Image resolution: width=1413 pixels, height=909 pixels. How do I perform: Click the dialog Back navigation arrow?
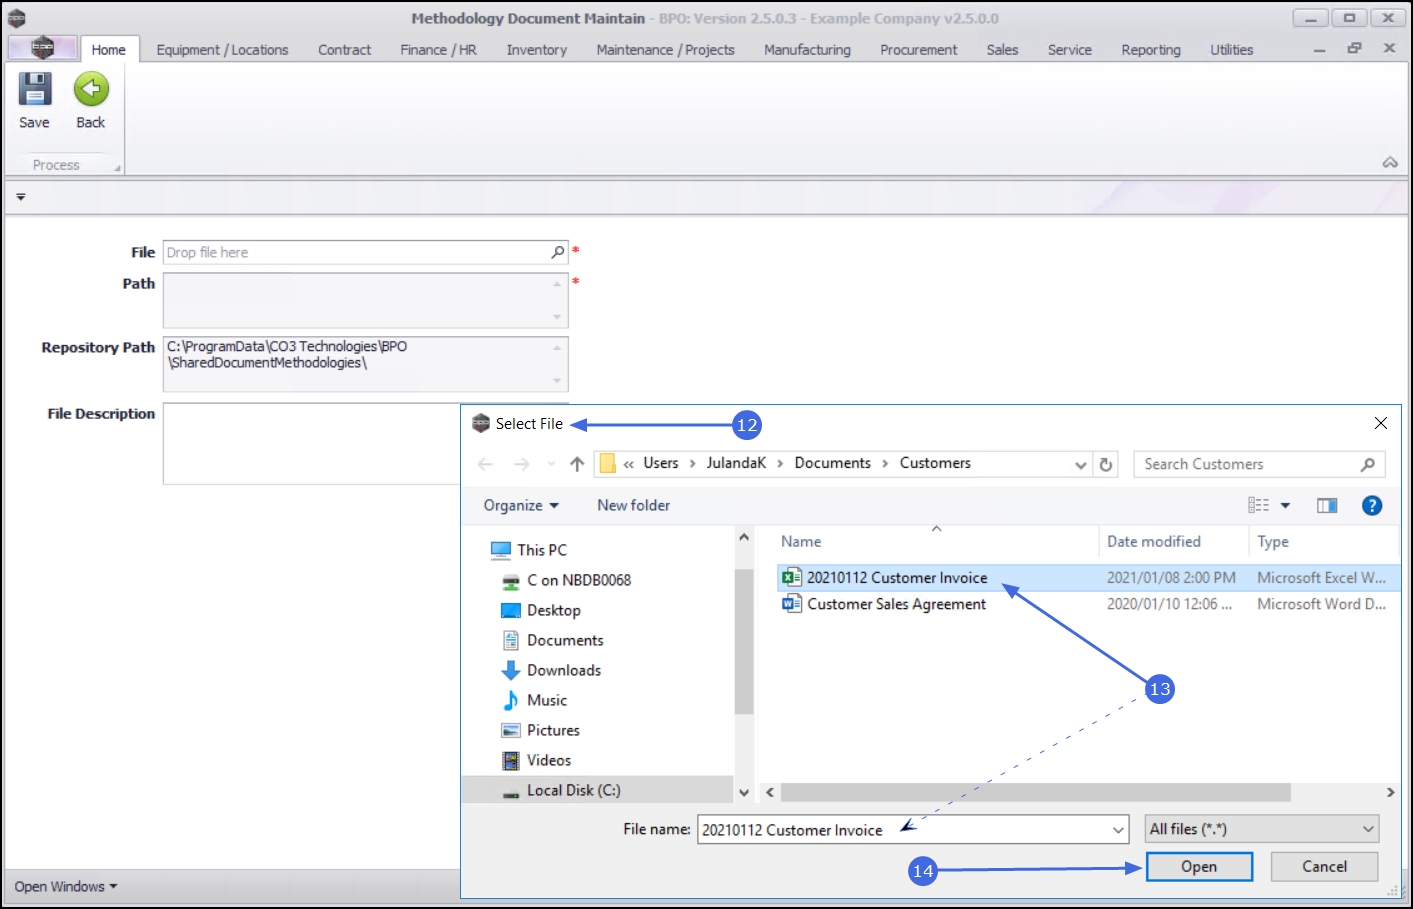[x=486, y=464]
